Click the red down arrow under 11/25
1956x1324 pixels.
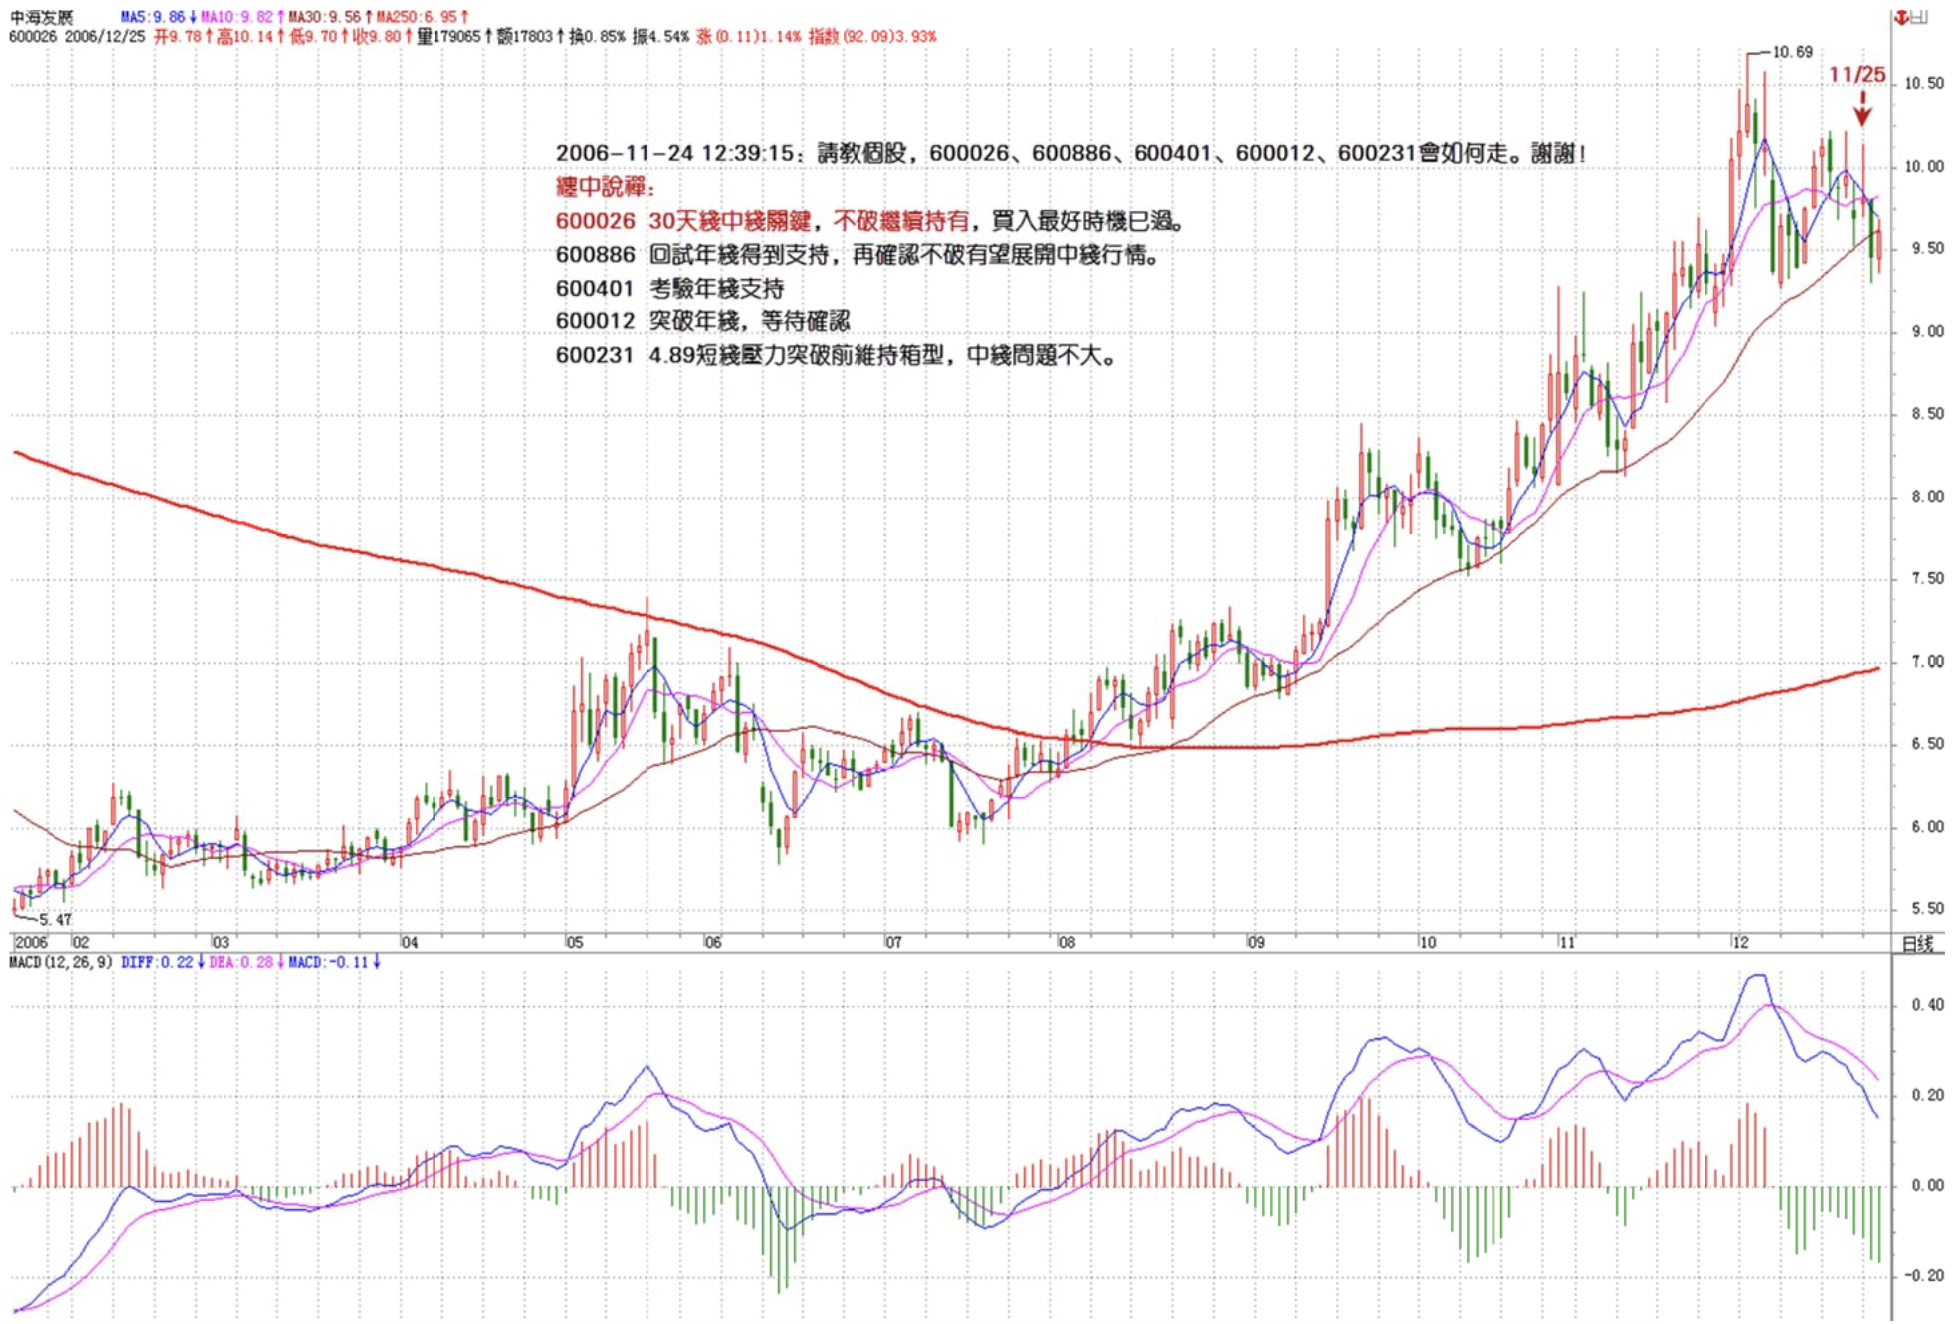[1862, 110]
